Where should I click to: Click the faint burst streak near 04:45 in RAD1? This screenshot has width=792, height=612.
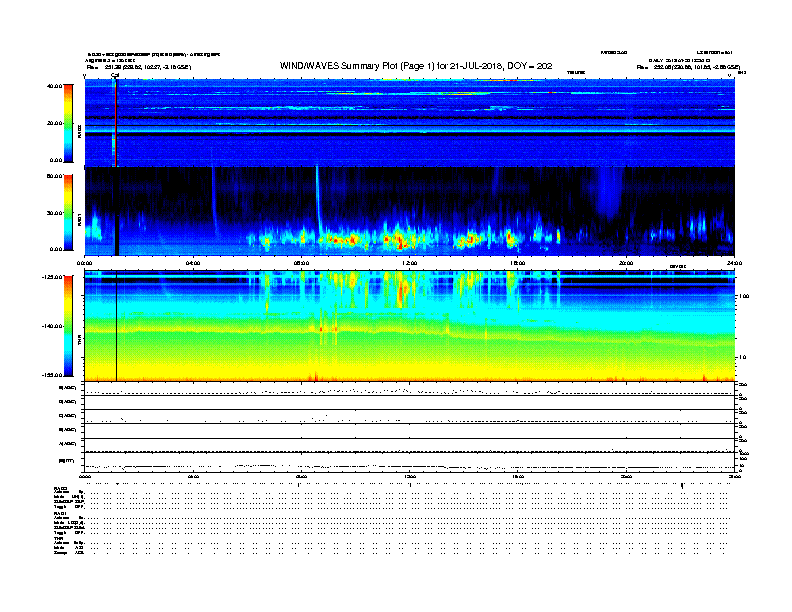click(214, 199)
